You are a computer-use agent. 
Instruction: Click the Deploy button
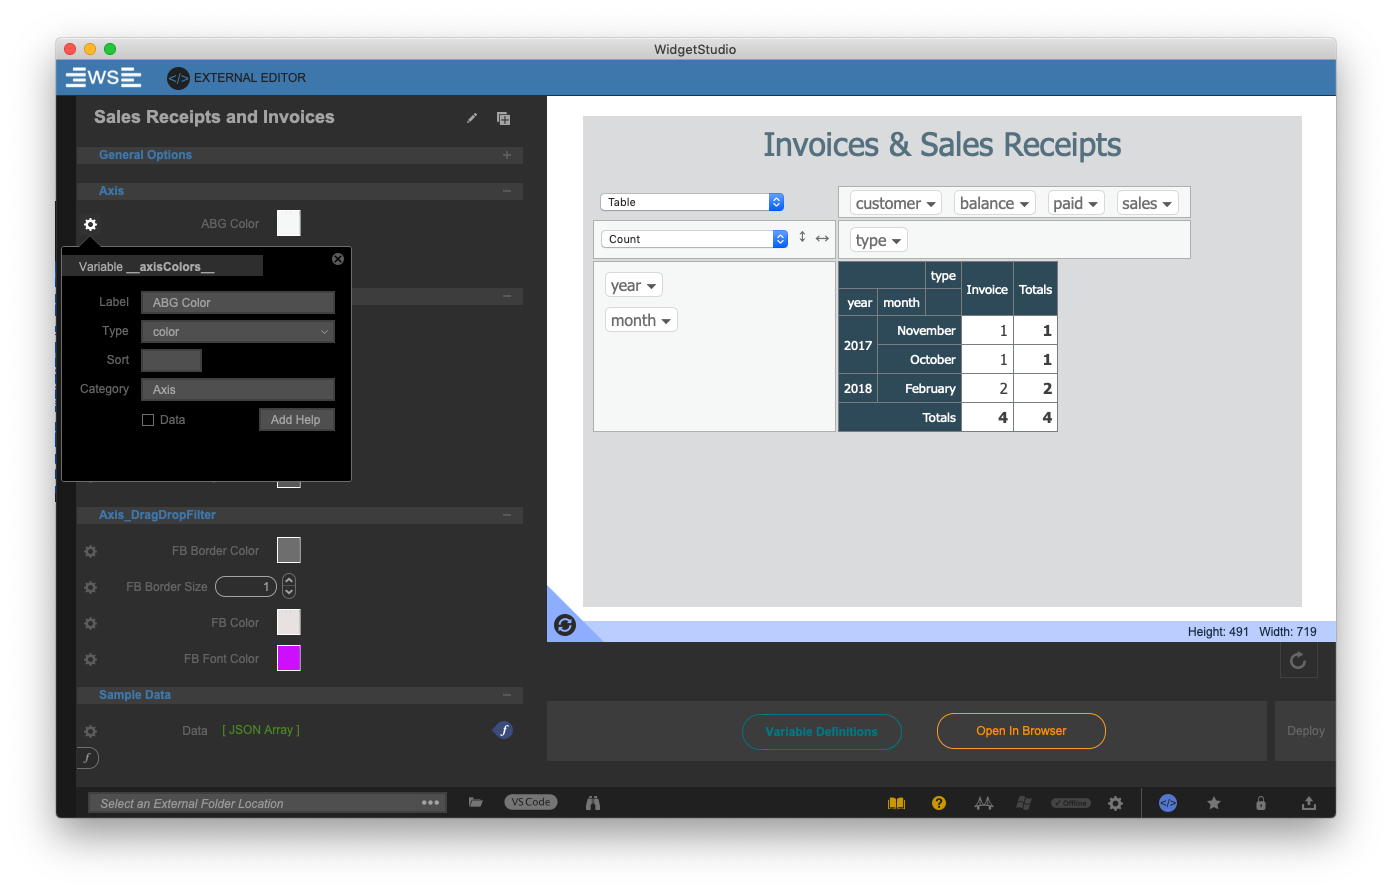pos(1306,731)
